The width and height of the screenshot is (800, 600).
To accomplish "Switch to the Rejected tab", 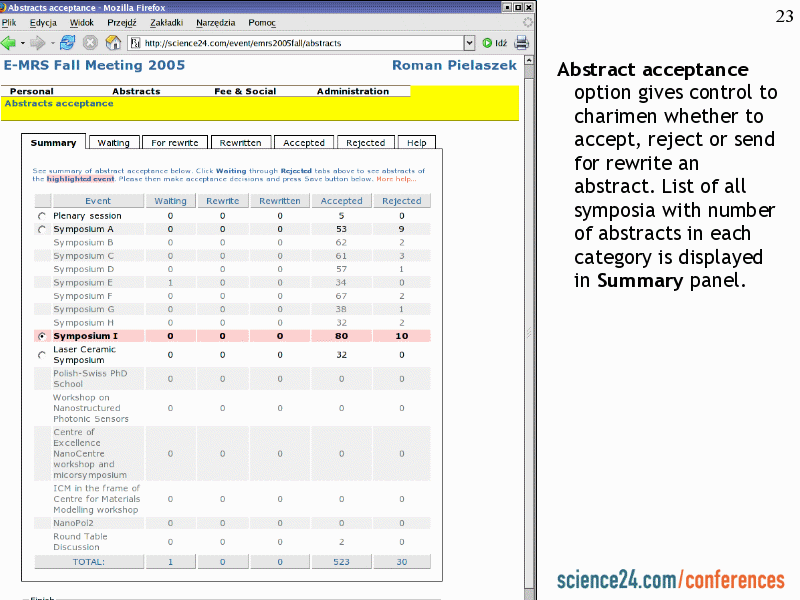I will click(x=365, y=143).
